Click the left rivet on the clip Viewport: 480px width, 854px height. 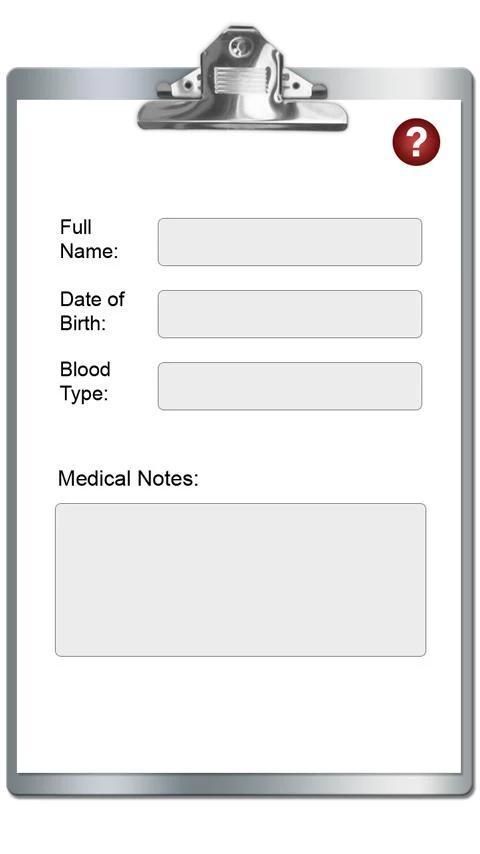coord(188,86)
